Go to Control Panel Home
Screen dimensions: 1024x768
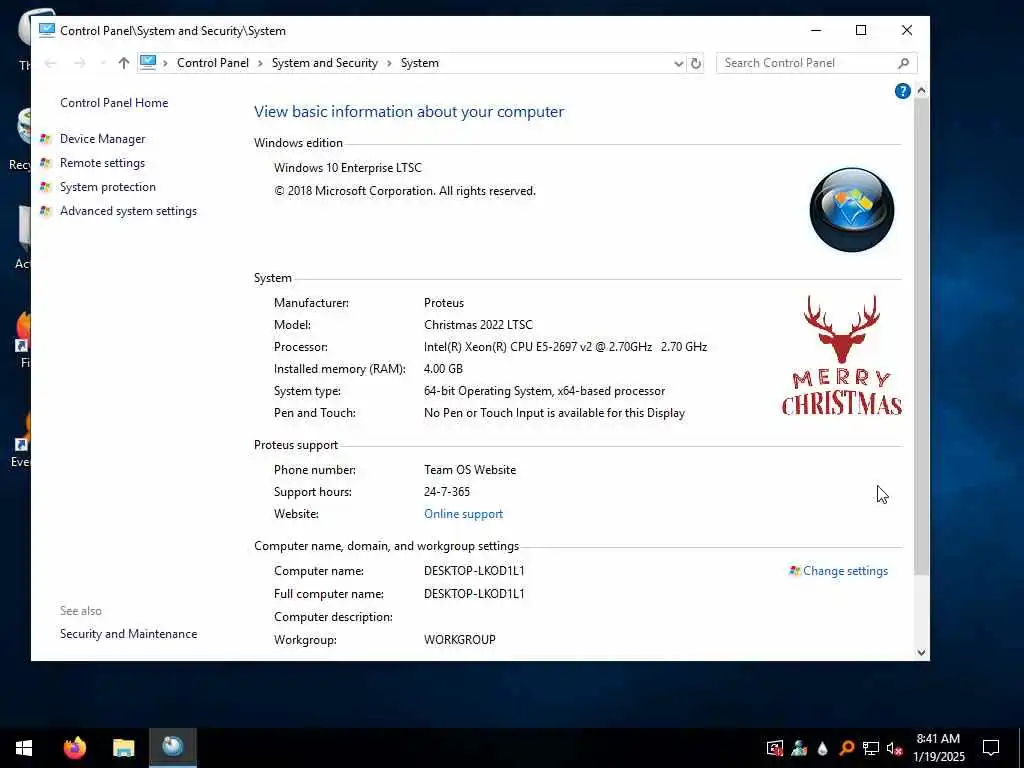[114, 103]
